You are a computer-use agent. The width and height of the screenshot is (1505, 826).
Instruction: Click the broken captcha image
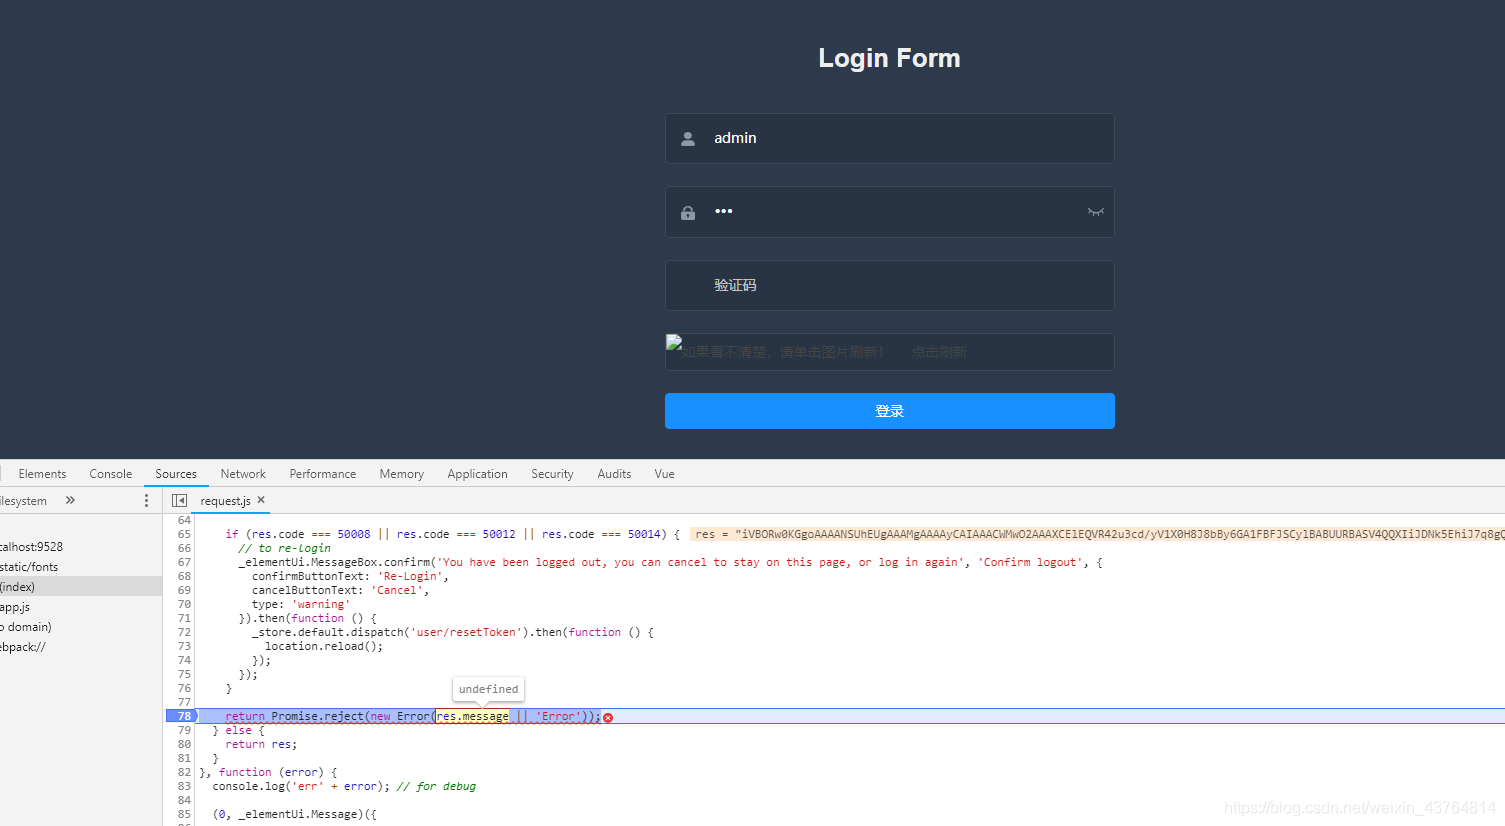click(x=675, y=343)
